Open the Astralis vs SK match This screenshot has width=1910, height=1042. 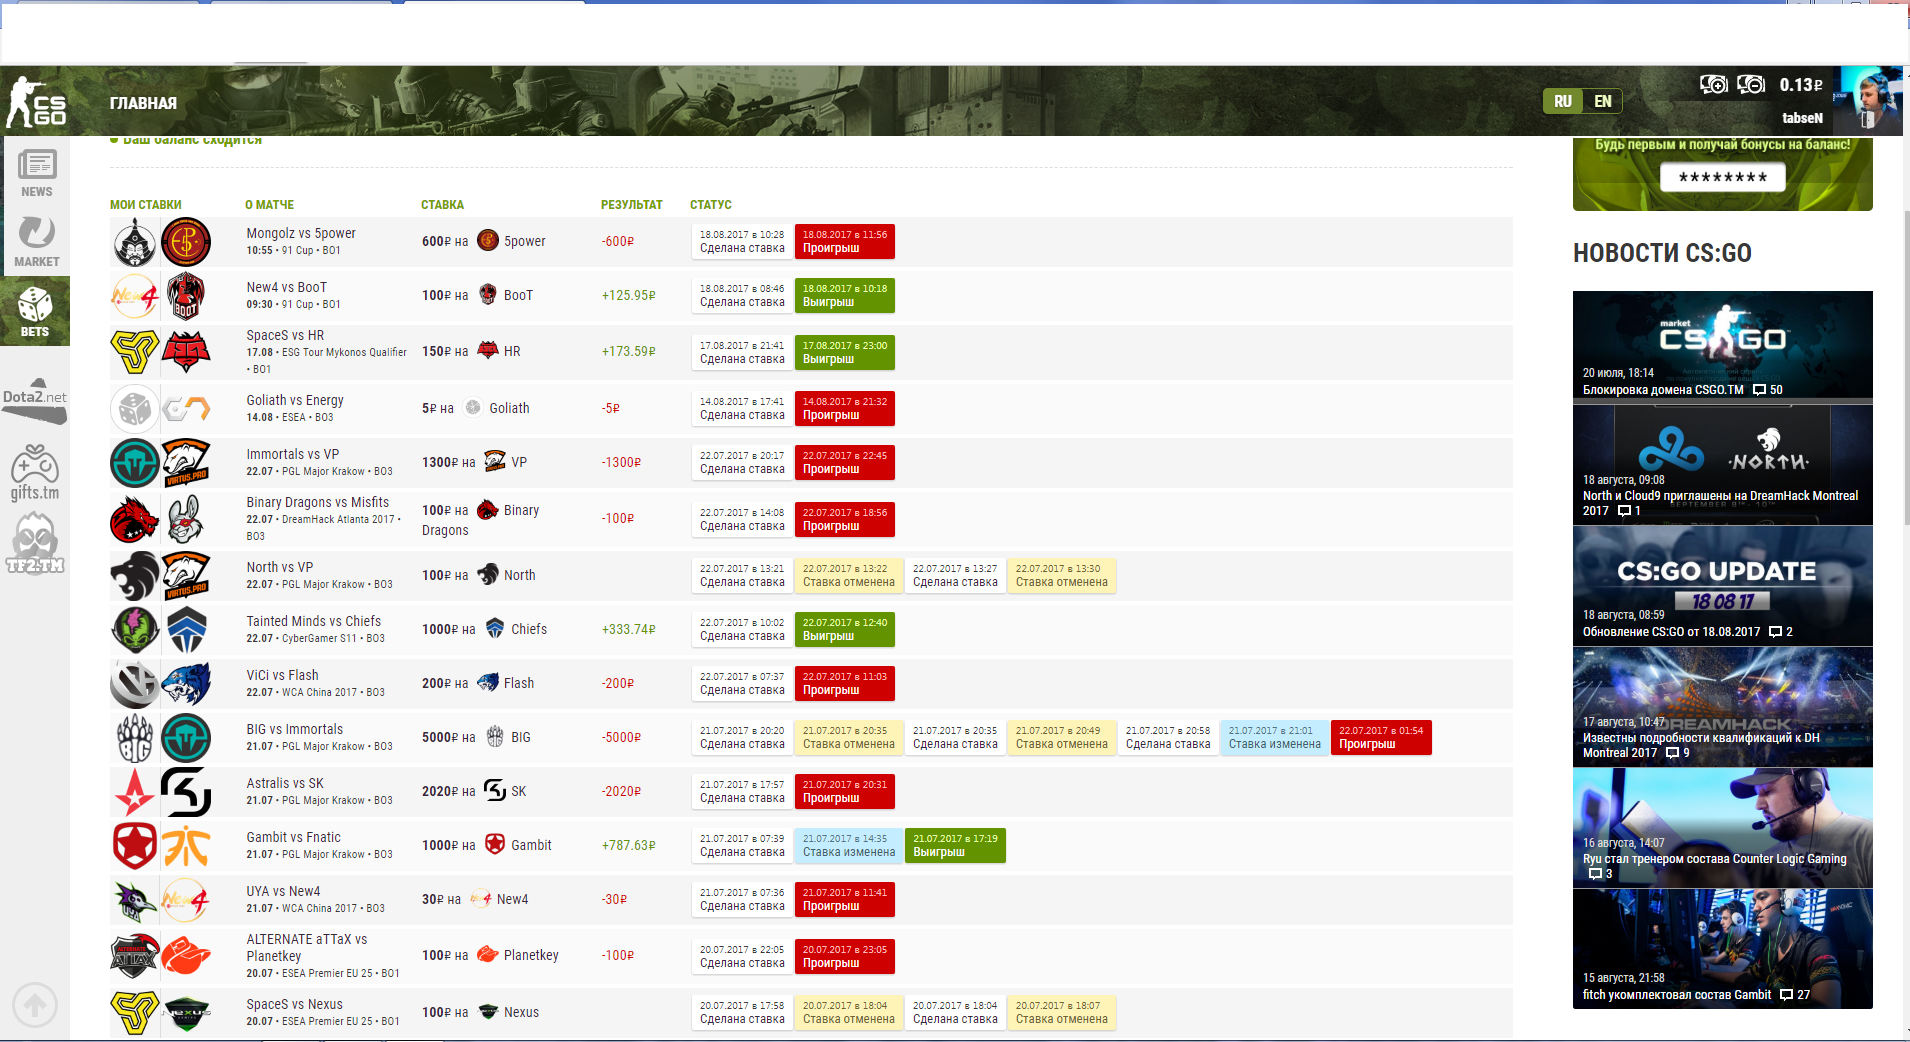tap(285, 783)
